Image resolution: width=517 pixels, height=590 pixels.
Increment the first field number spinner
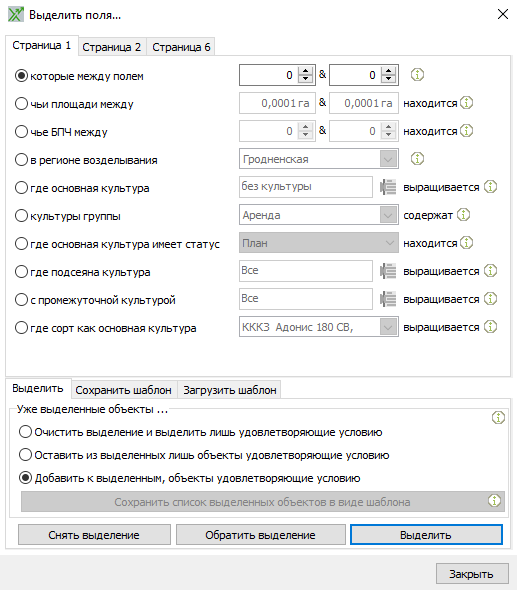tap(306, 71)
